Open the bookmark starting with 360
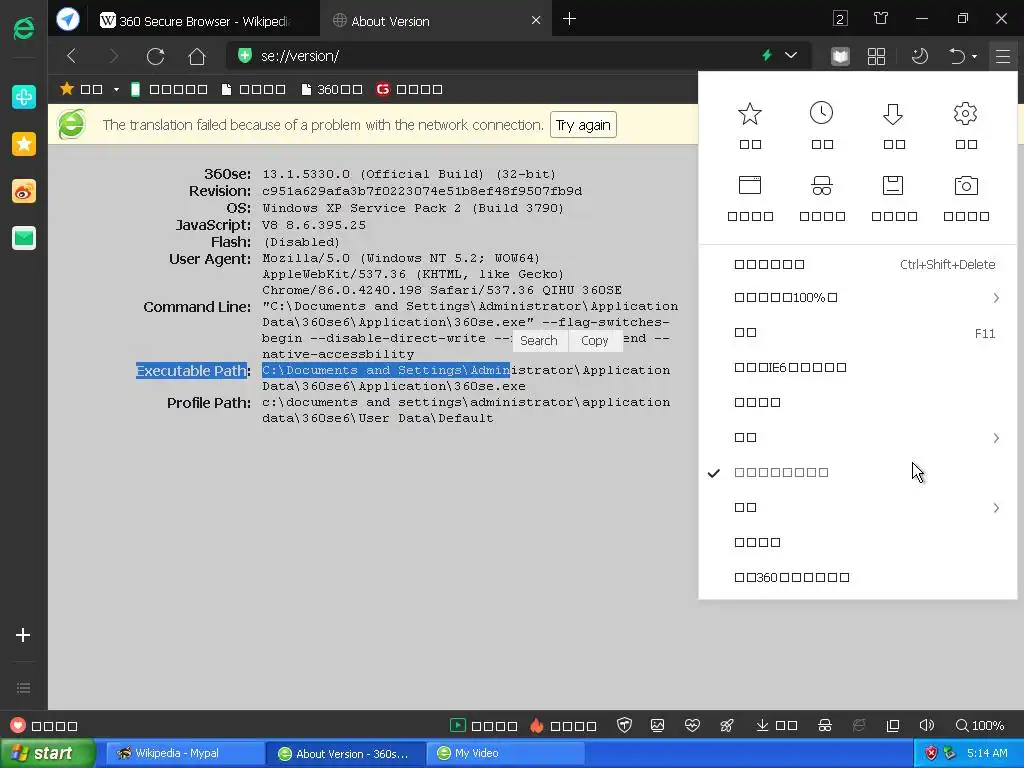 coord(332,89)
